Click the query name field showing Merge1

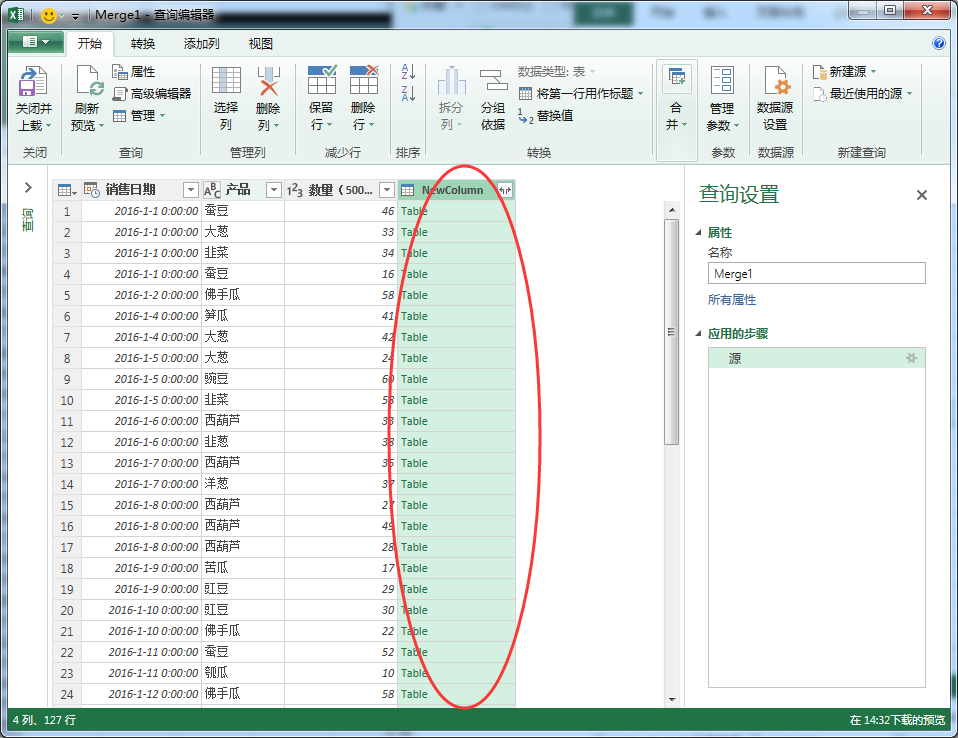(817, 274)
